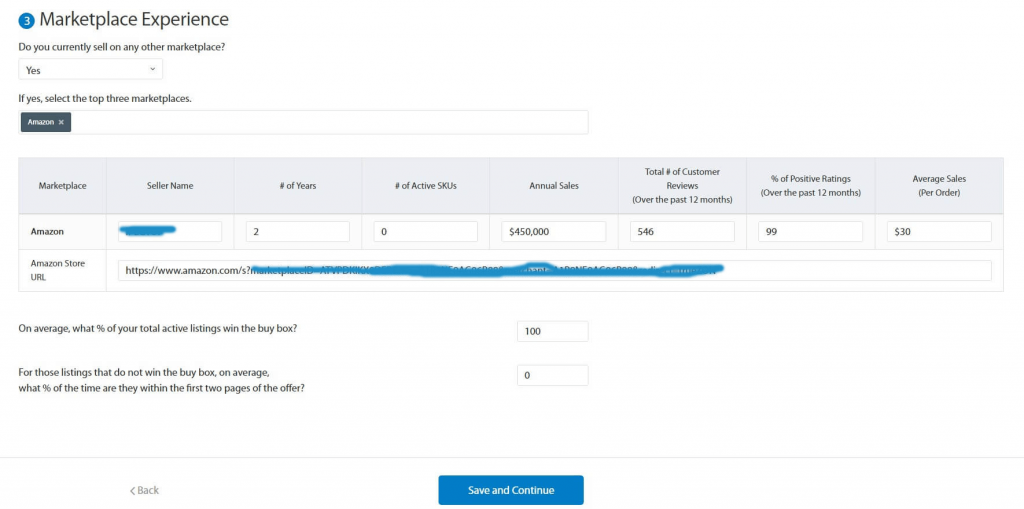This screenshot has width=1024, height=509.
Task: Select the step 3 circle icon
Action: click(x=26, y=21)
